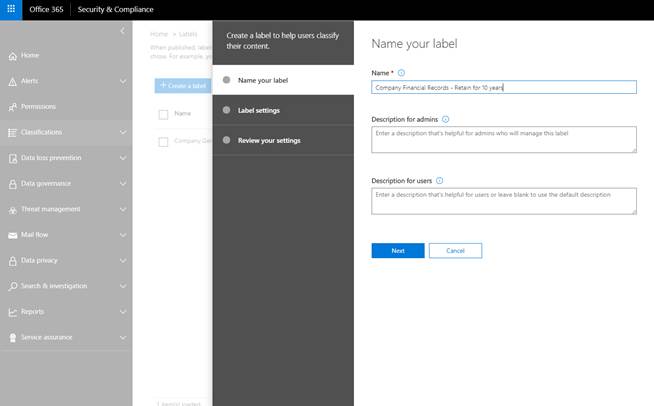Collapse the left navigation pane
The image size is (654, 406).
[122, 31]
